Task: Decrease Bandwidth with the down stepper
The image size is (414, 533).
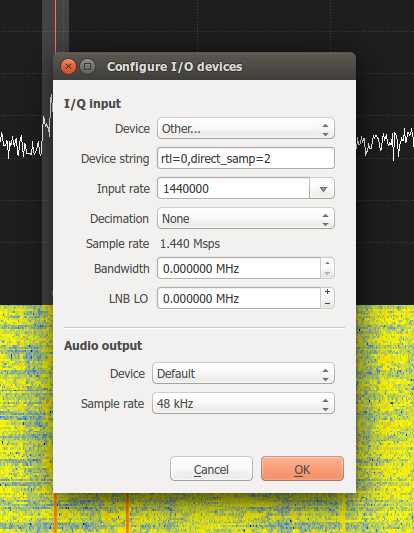Action: tap(327, 274)
